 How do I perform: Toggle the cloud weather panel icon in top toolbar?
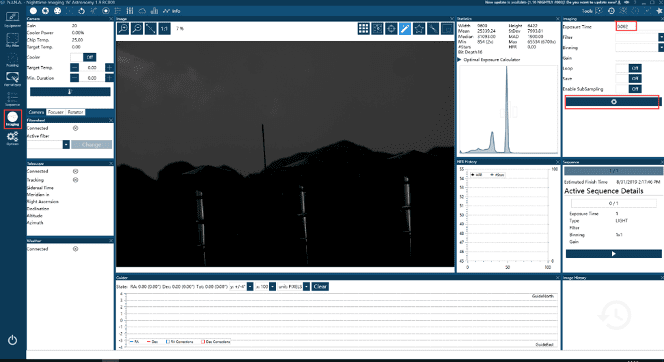point(142,11)
